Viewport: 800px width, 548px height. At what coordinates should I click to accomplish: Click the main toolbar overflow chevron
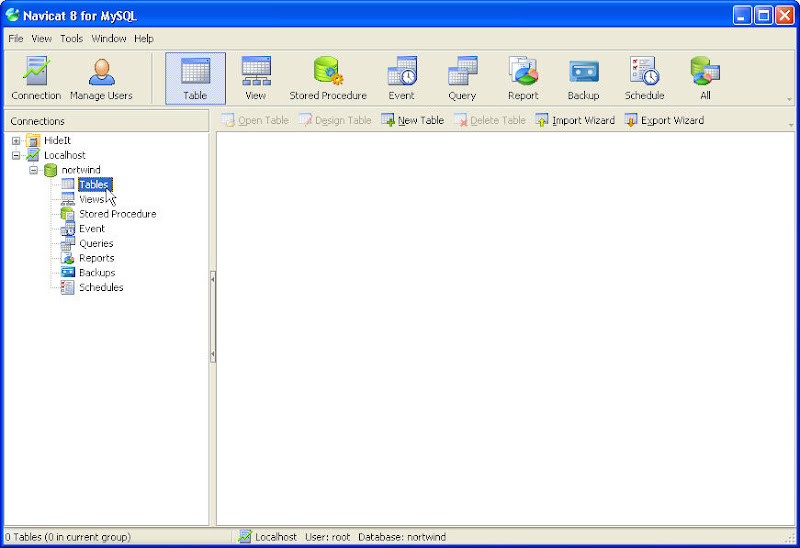pyautogui.click(x=789, y=99)
